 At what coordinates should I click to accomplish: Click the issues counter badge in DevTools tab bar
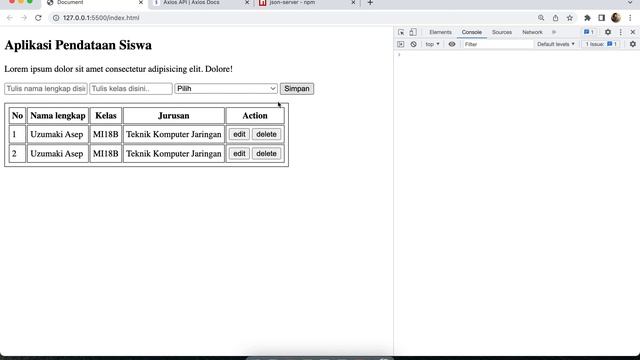[589, 32]
